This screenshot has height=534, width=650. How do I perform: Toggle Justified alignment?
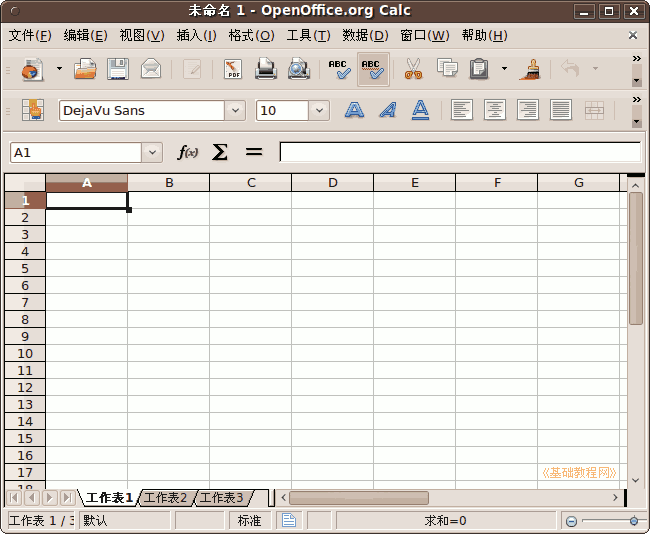pyautogui.click(x=560, y=110)
